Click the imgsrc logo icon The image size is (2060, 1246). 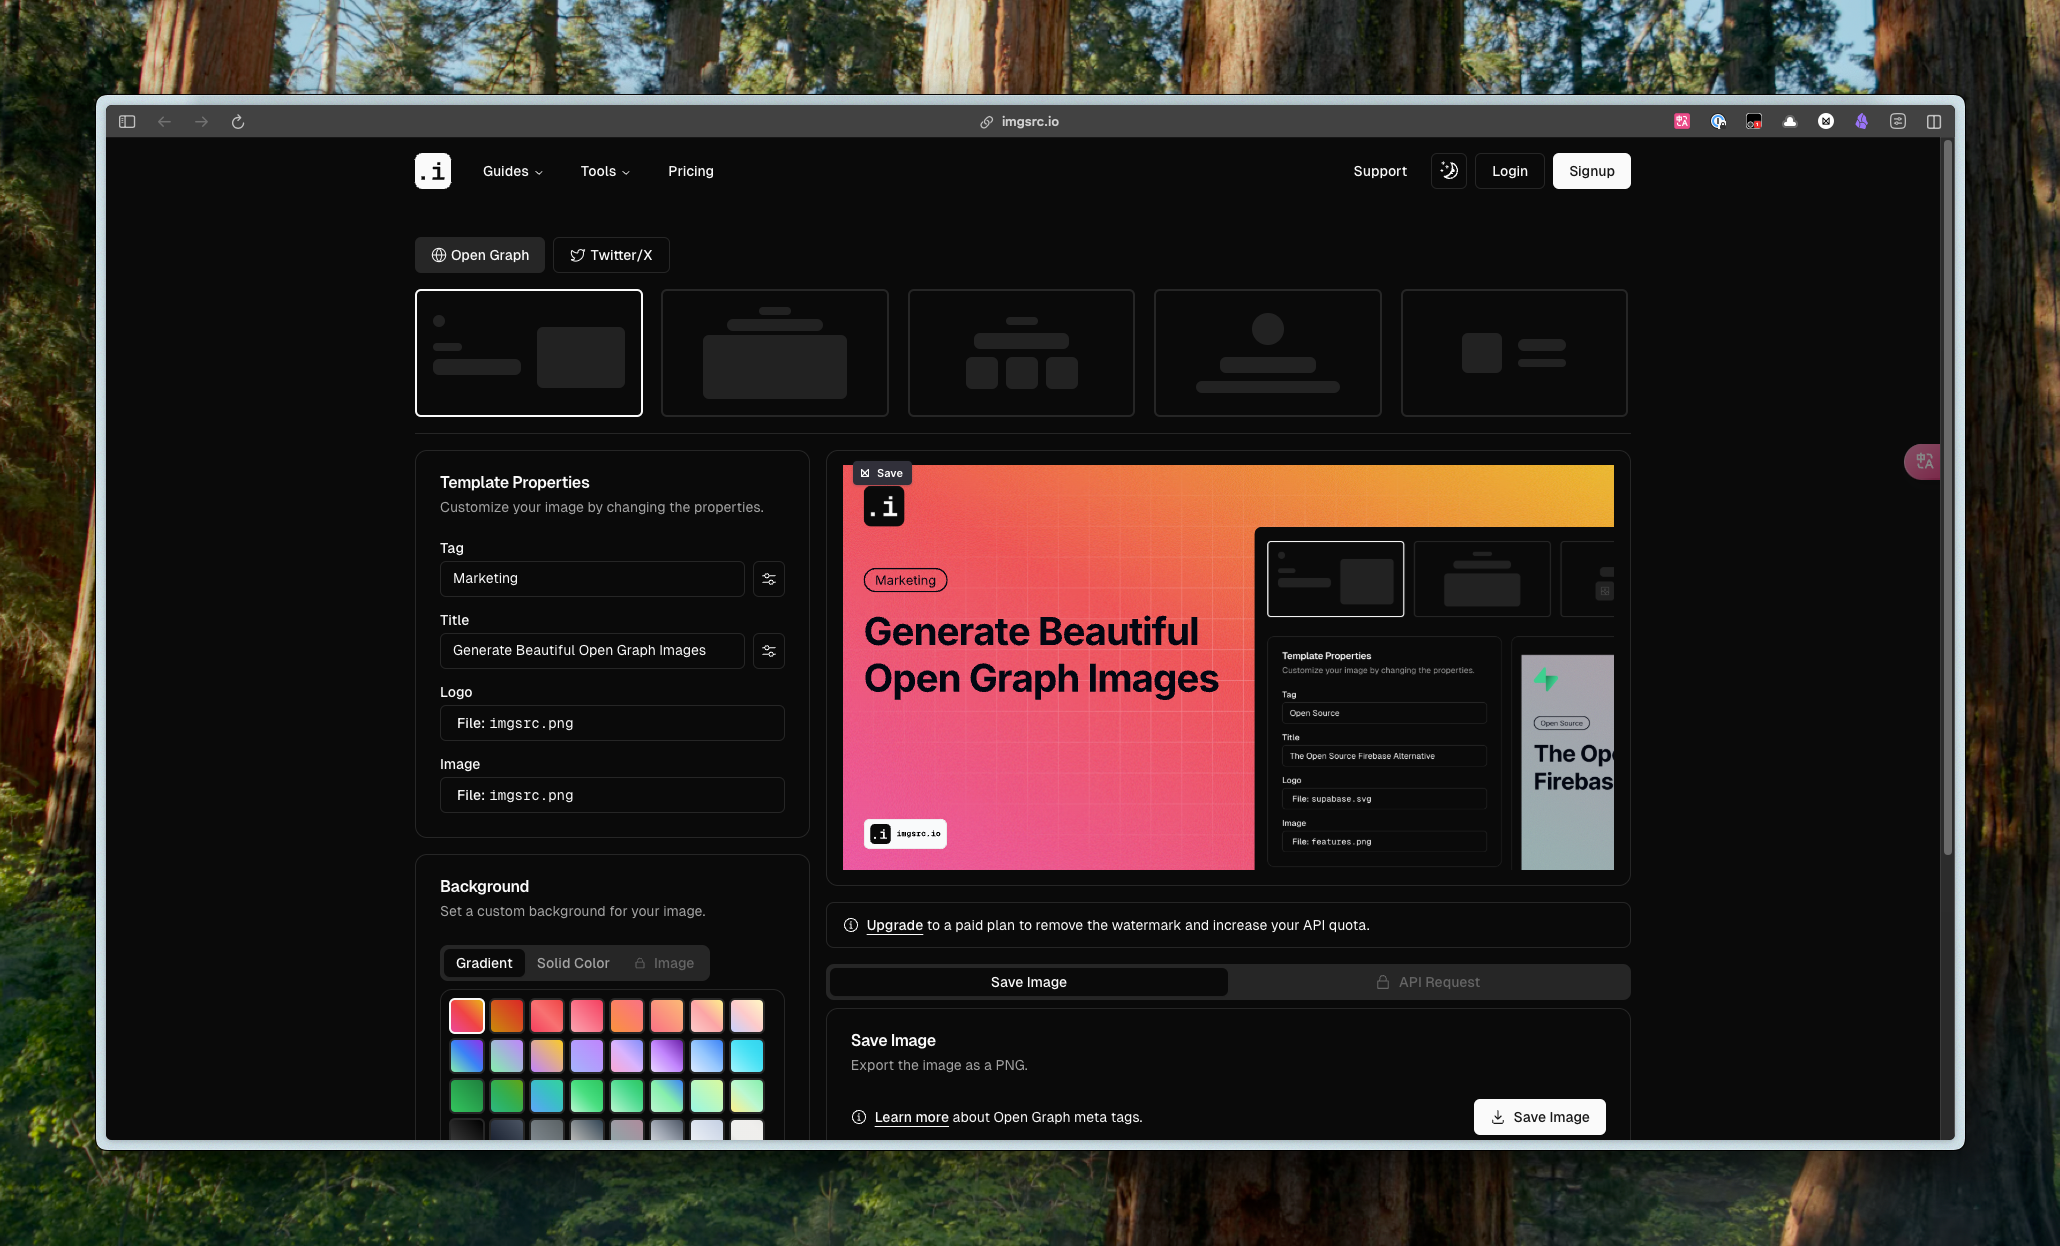(x=433, y=171)
